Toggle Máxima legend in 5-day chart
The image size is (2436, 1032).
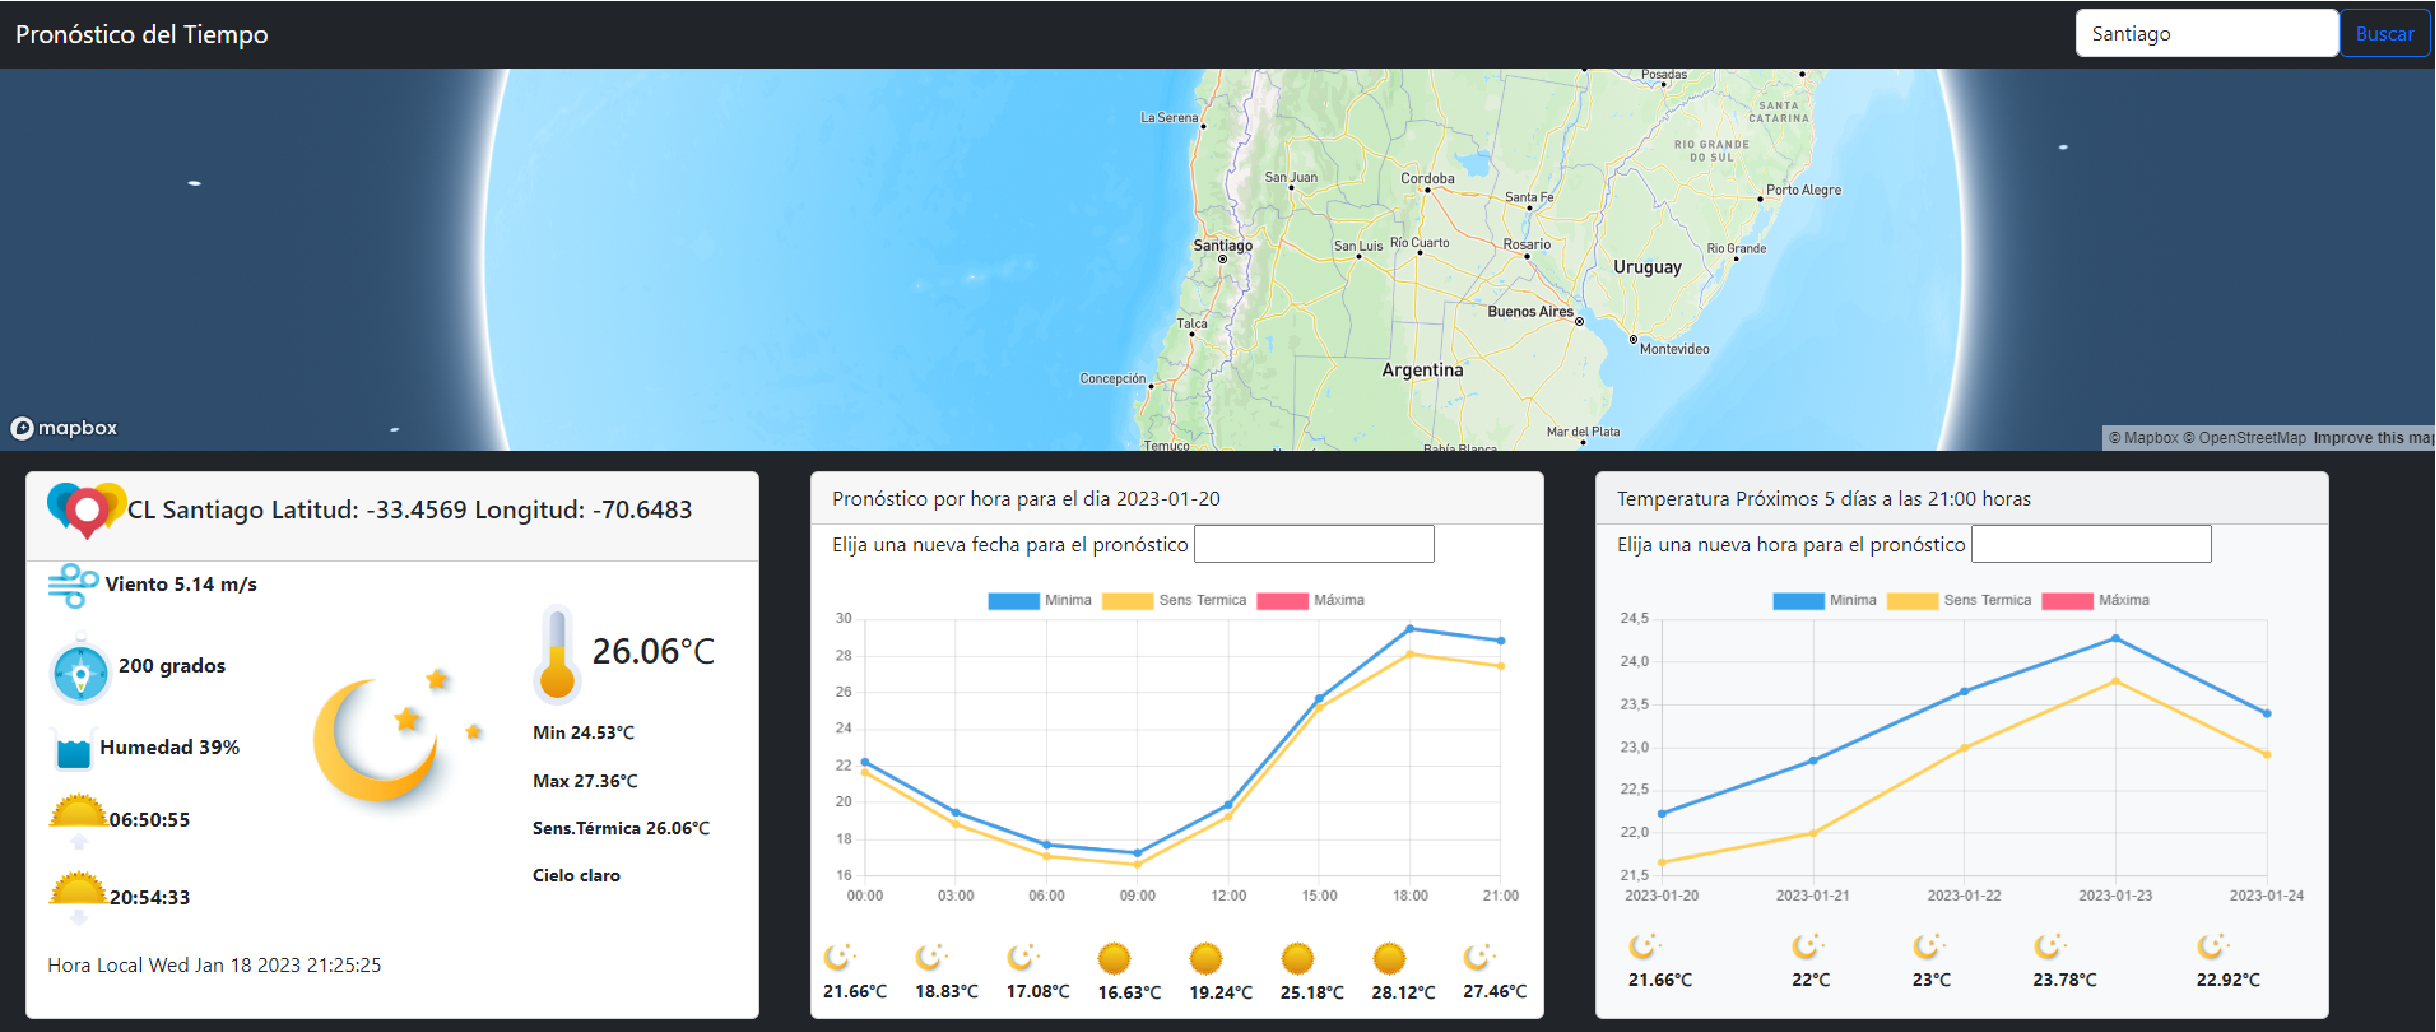tap(2096, 601)
